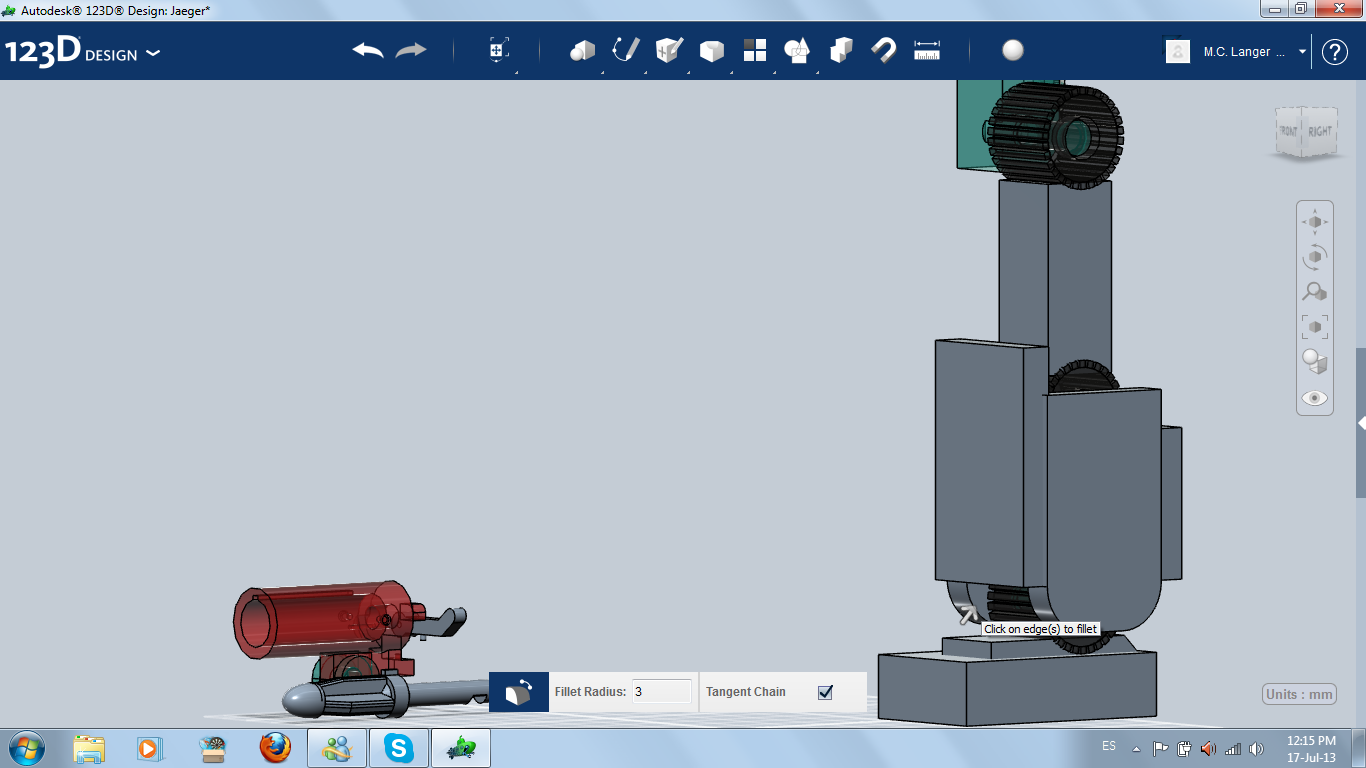The height and width of the screenshot is (768, 1366).
Task: Expand the M.C. Langer account dropdown
Action: pyautogui.click(x=1302, y=52)
